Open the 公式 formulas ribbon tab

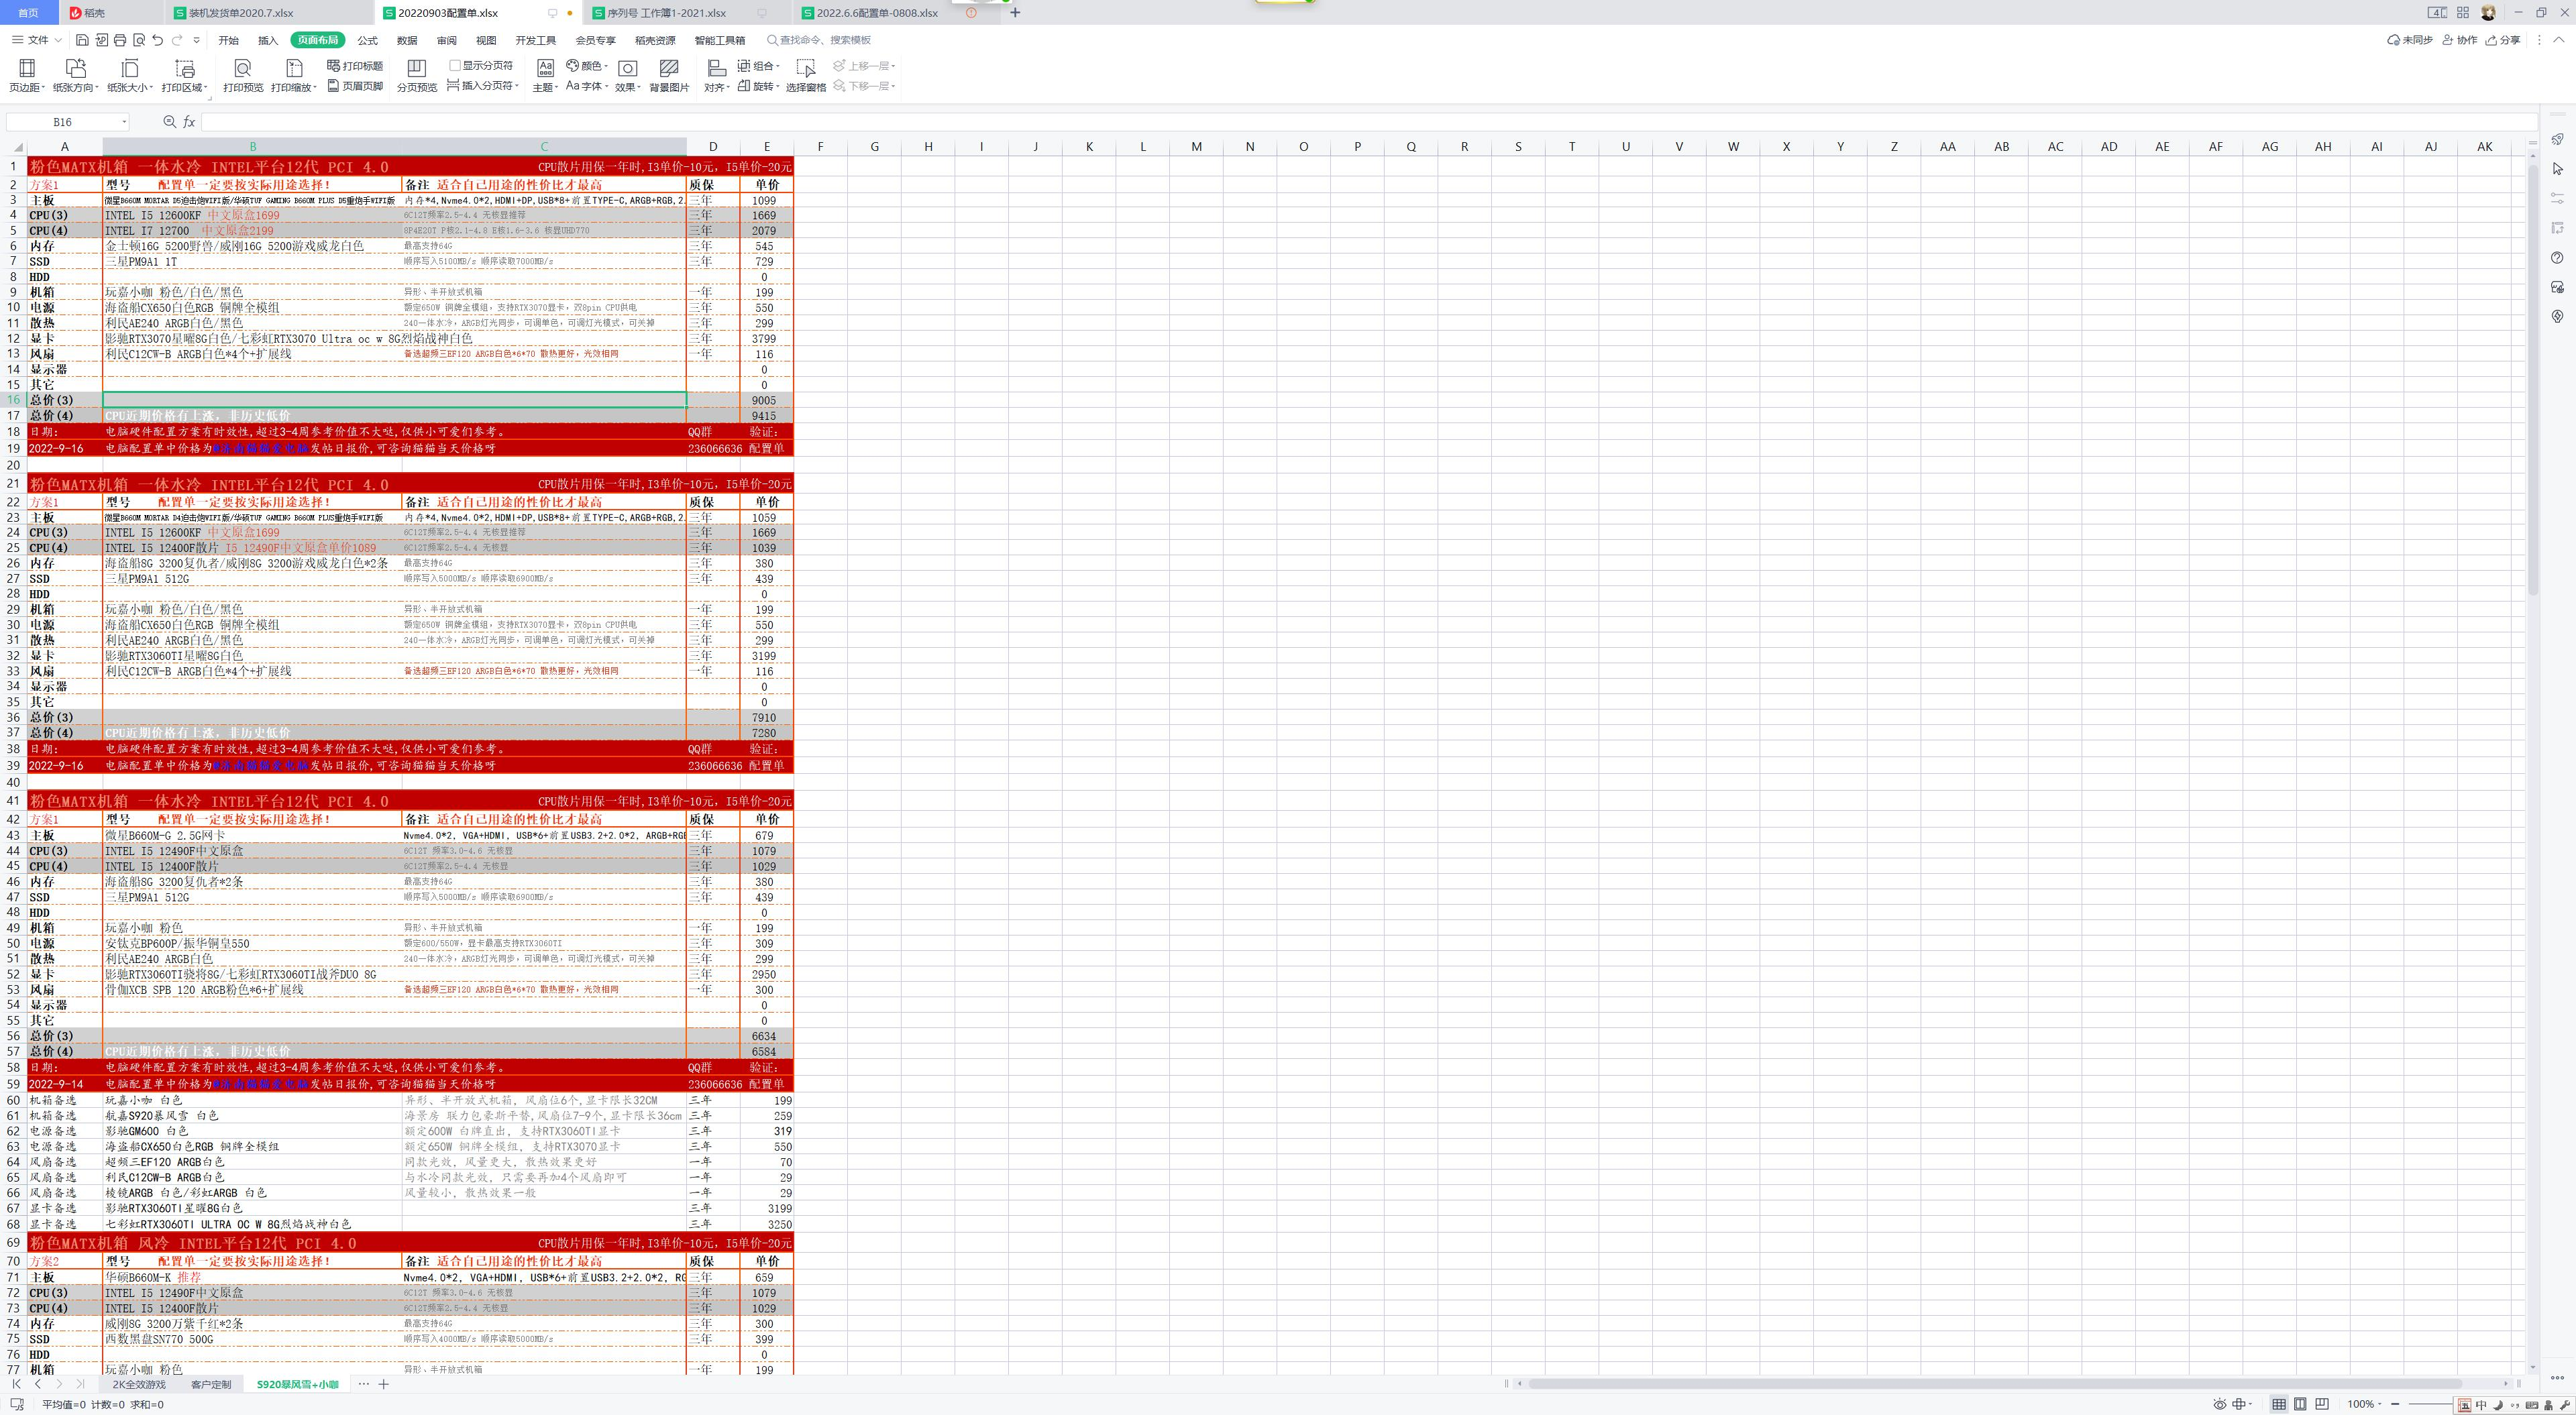coord(368,40)
